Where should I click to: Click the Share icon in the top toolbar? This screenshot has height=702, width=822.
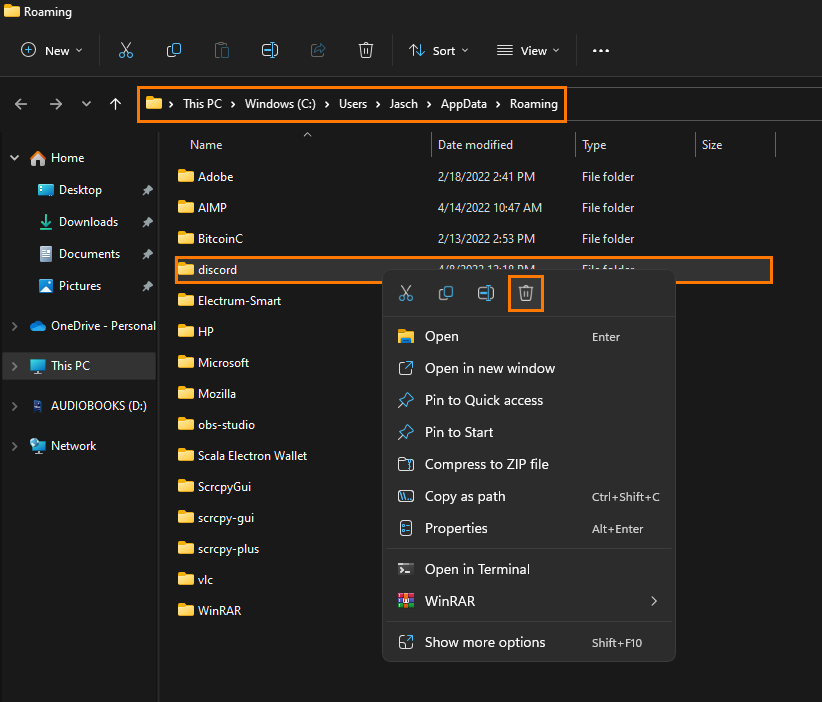(318, 50)
